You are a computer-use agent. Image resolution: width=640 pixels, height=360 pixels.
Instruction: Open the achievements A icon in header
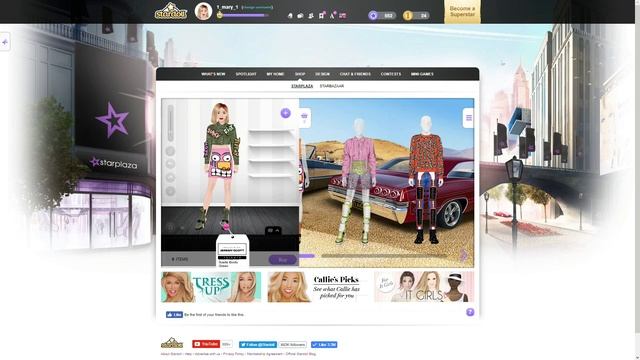tap(332, 15)
